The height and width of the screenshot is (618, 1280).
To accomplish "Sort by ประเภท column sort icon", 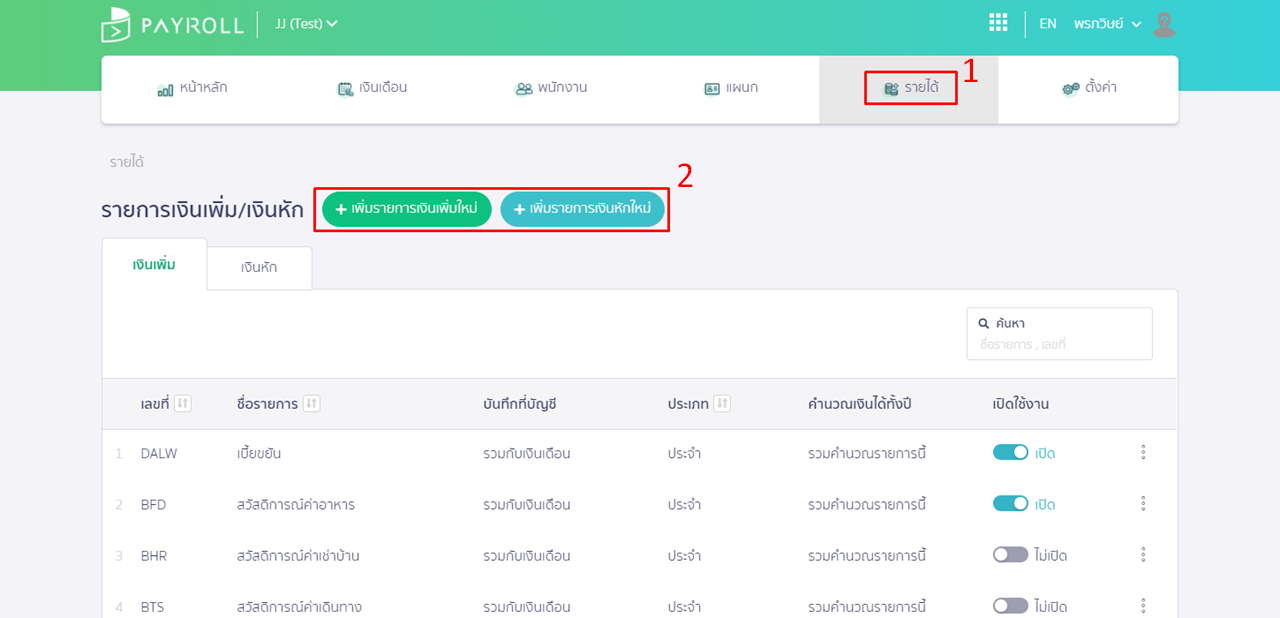I will pos(722,404).
